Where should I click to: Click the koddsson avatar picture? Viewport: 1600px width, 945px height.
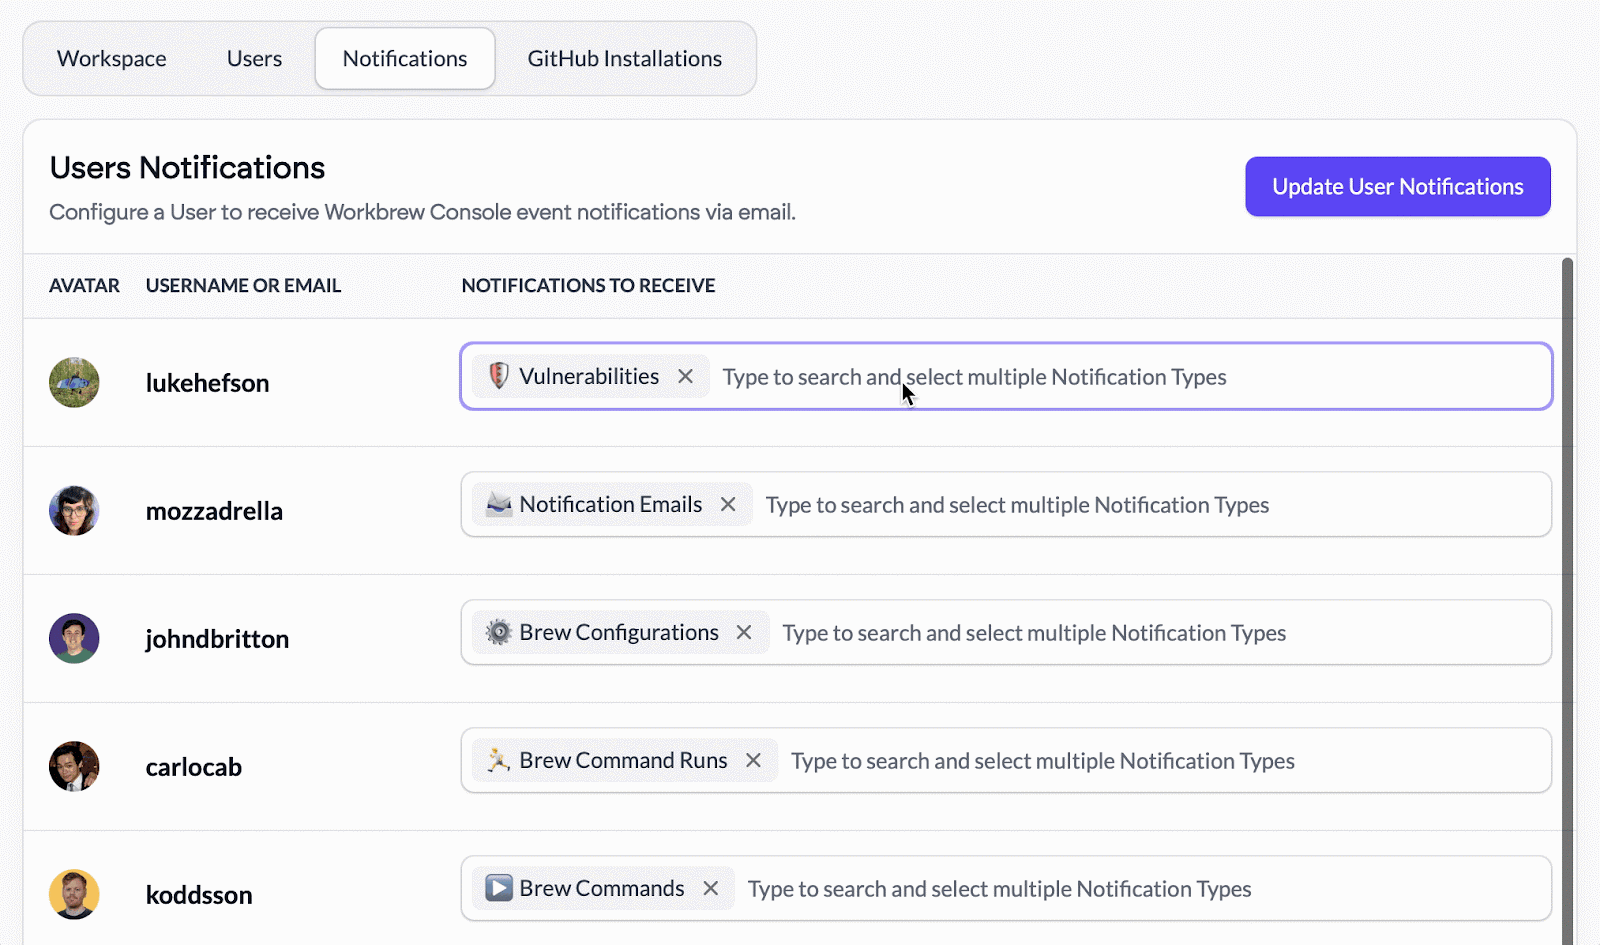click(x=74, y=894)
